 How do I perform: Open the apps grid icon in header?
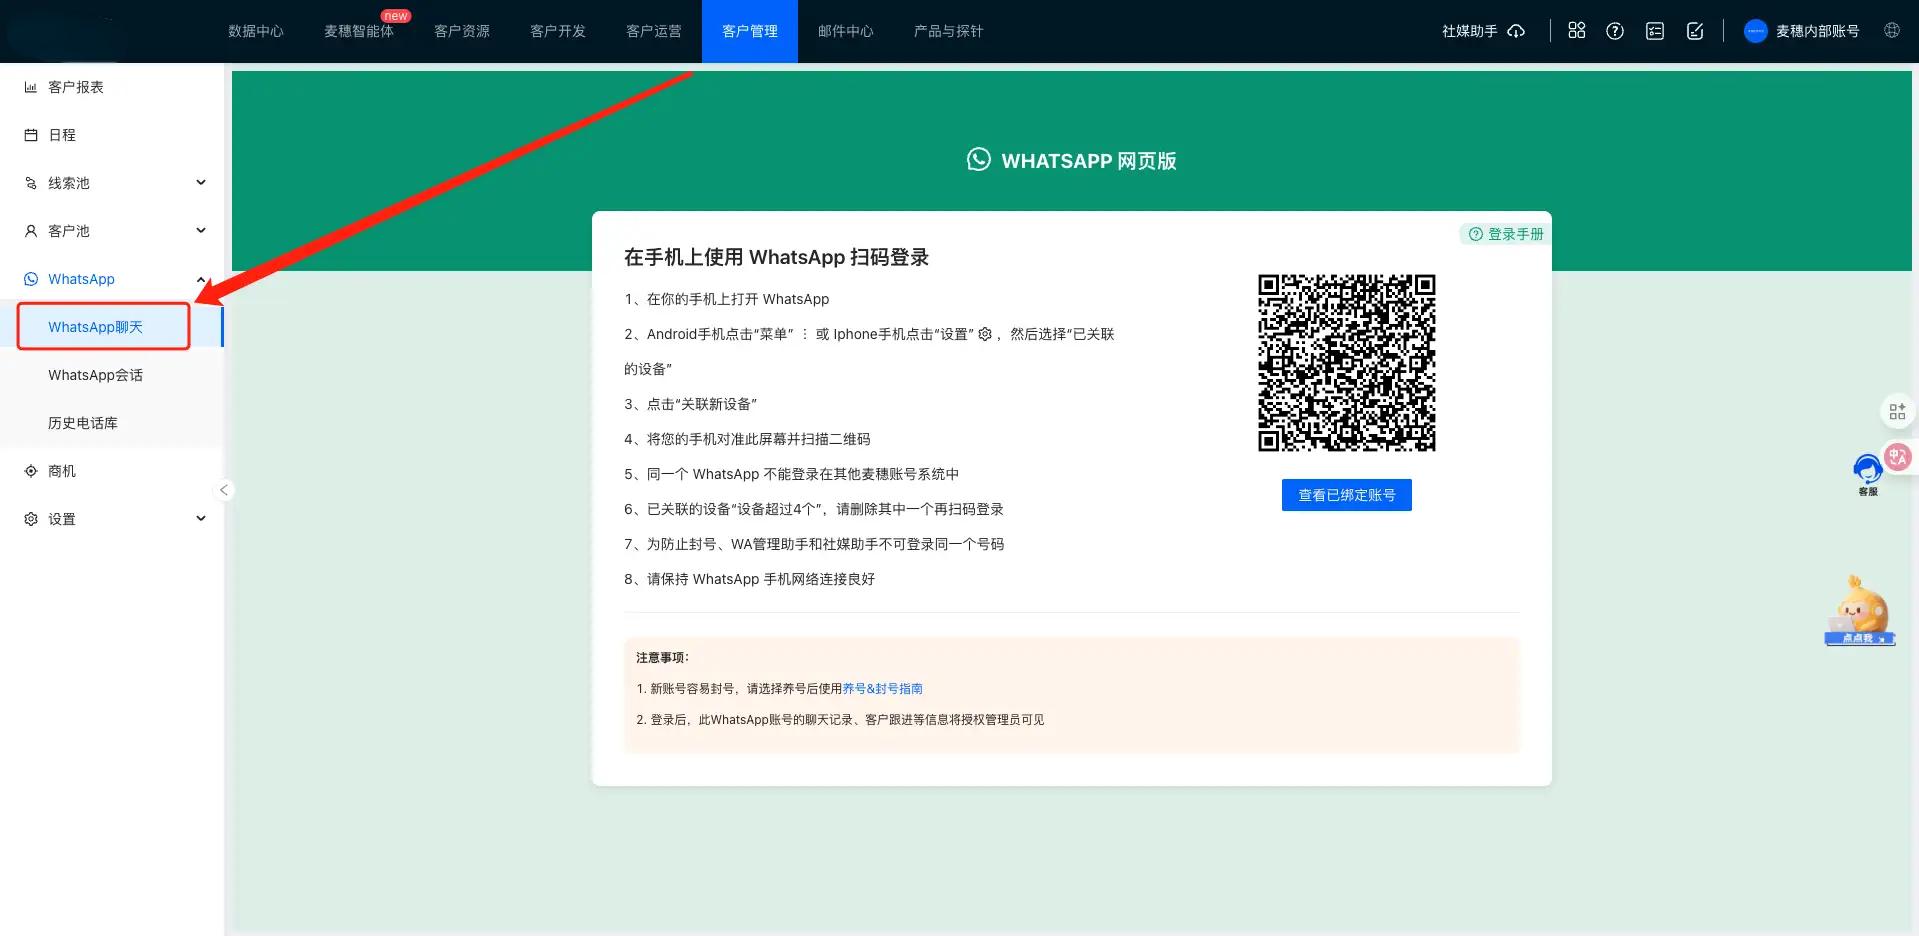[x=1576, y=31]
